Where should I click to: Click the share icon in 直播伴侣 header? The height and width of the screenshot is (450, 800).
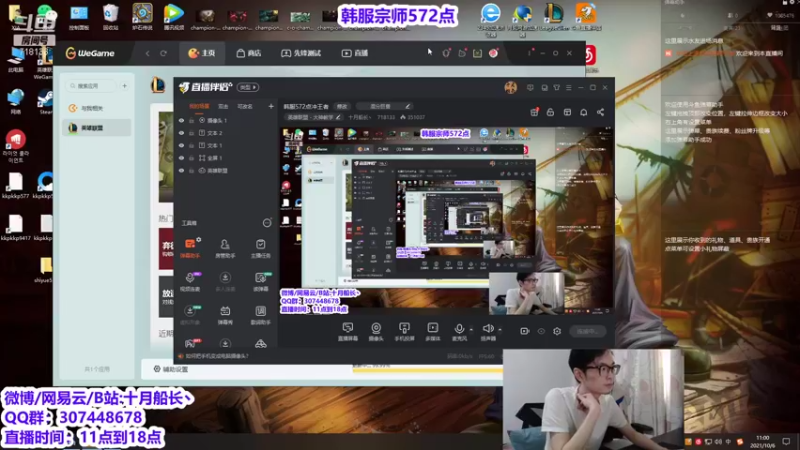click(x=601, y=112)
